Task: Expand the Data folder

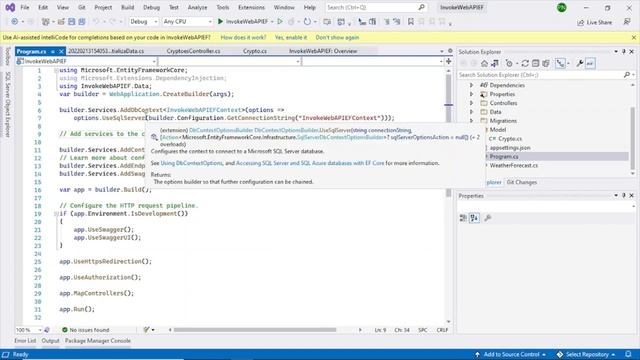Action: 471,112
